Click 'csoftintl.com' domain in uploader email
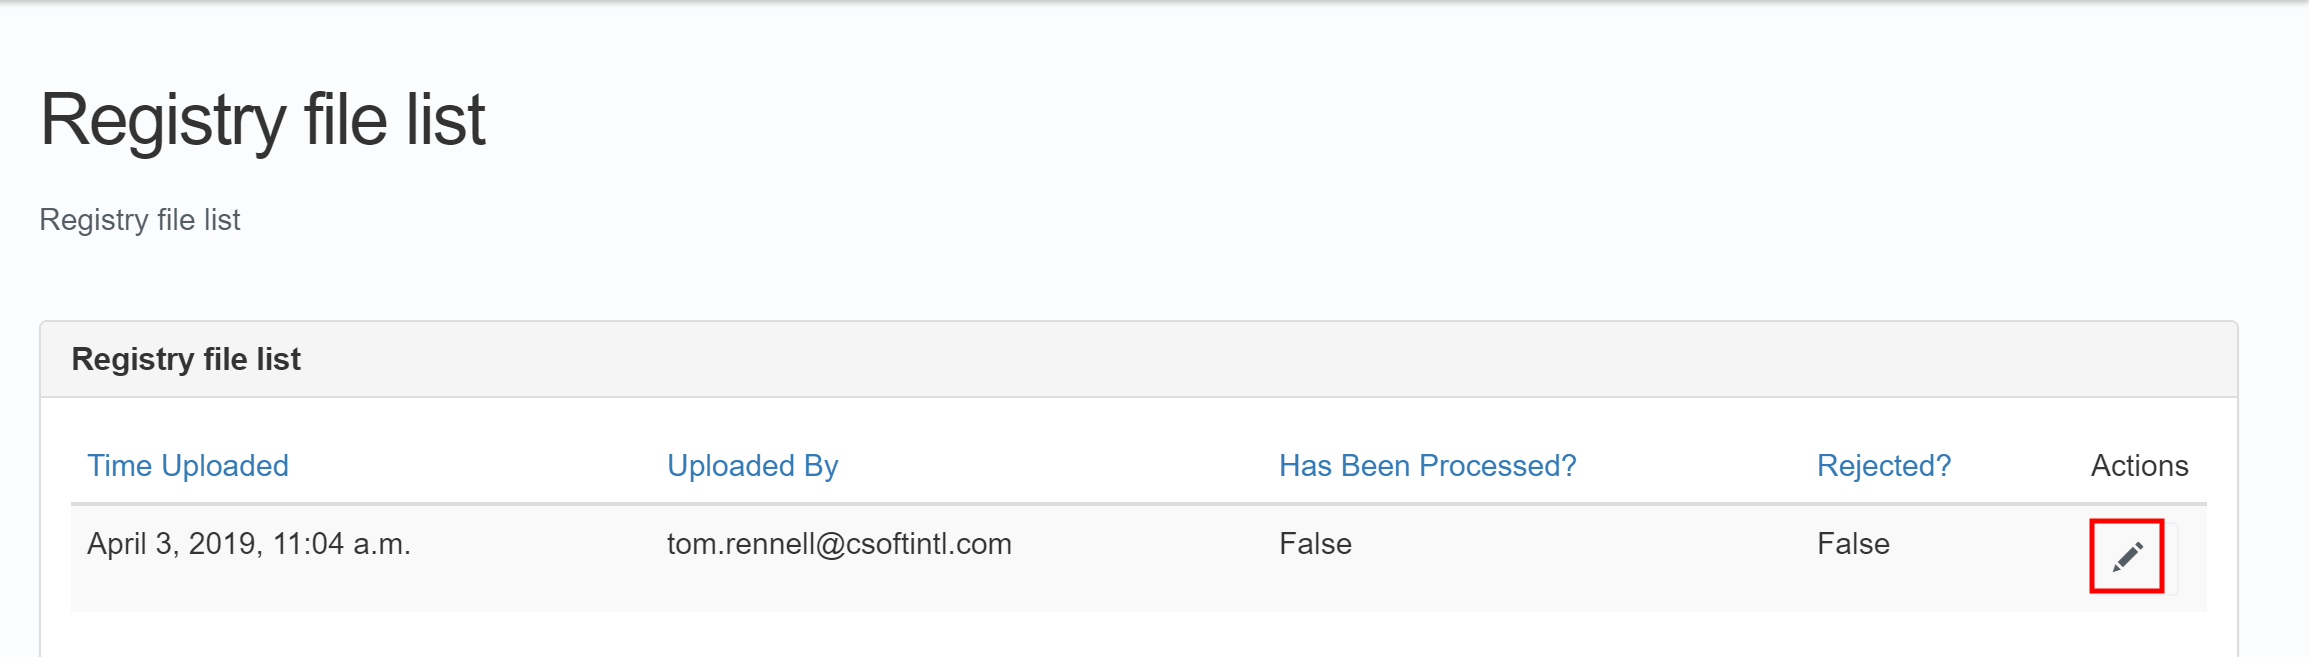Image resolution: width=2309 pixels, height=657 pixels. [929, 544]
